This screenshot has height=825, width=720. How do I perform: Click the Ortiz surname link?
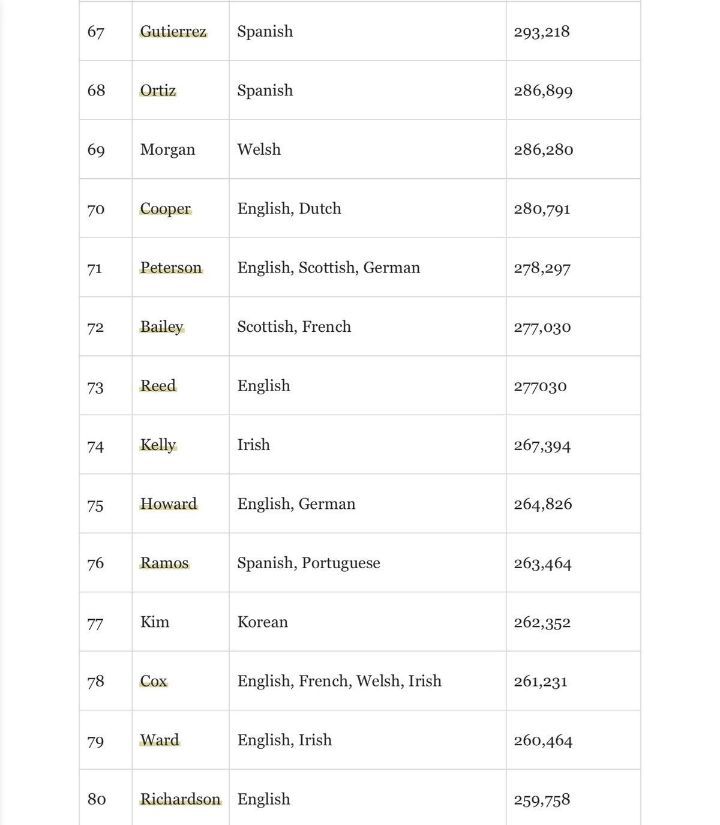click(158, 91)
